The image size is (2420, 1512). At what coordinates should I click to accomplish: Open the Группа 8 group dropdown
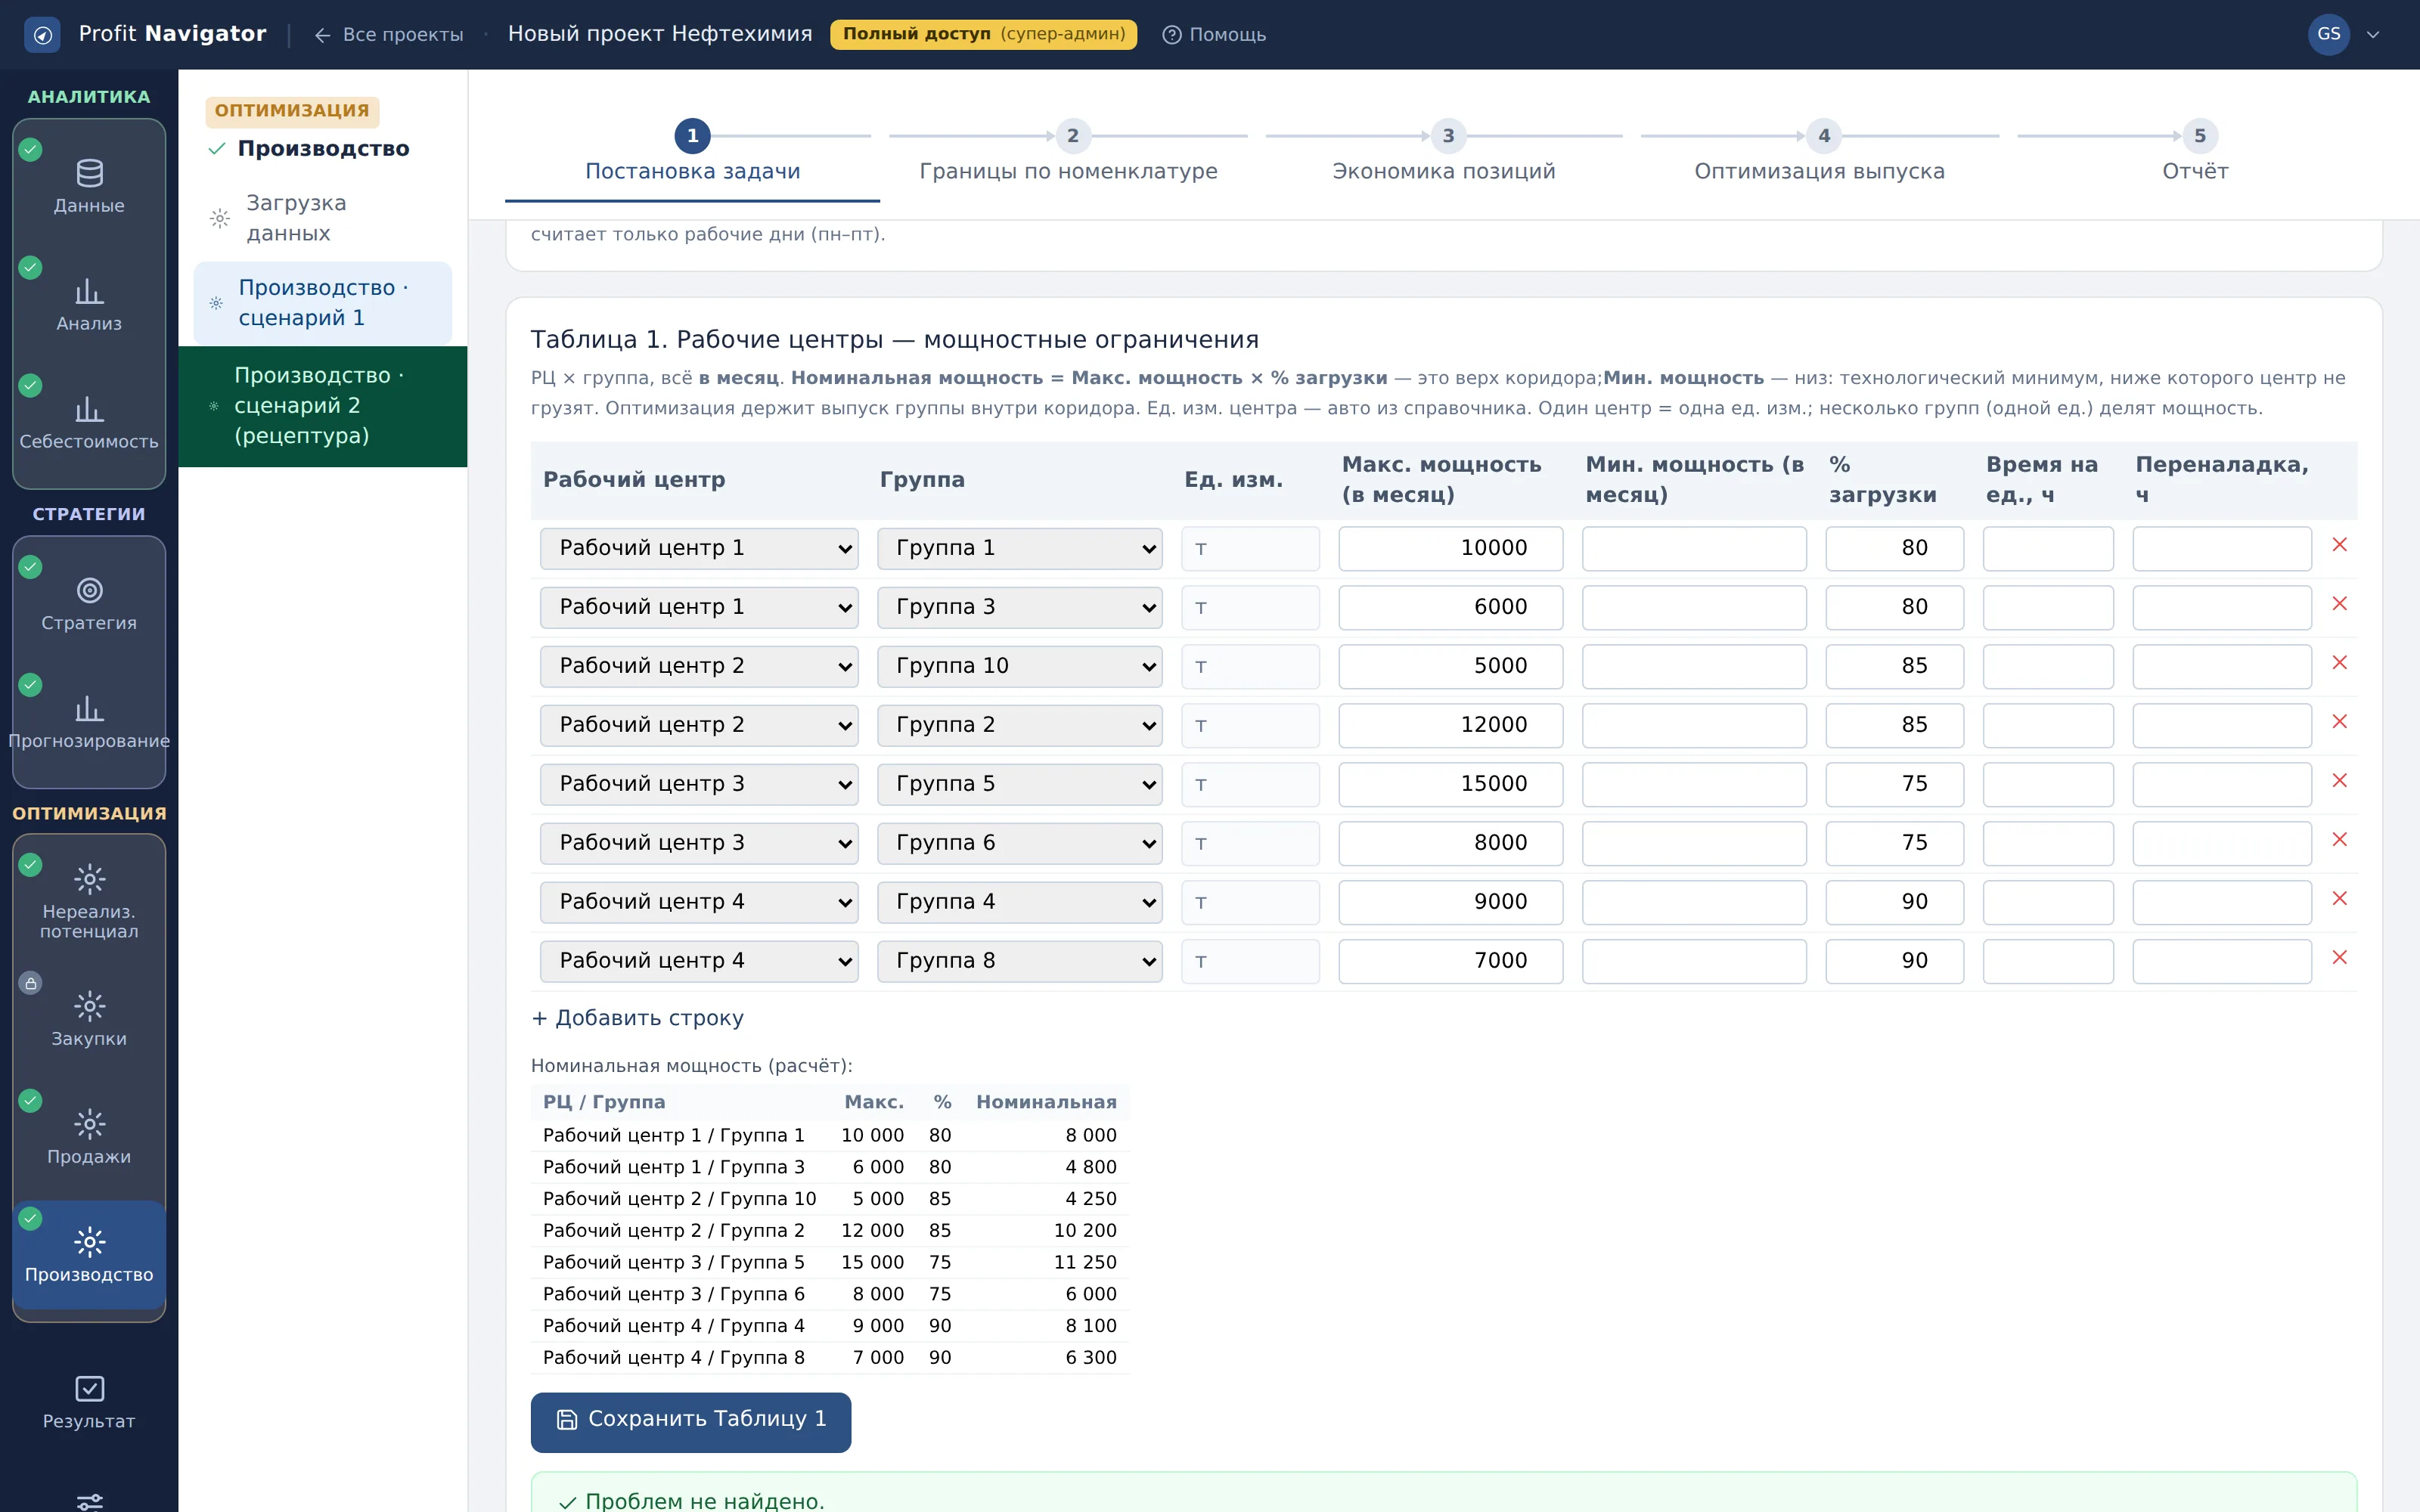[x=1019, y=961]
